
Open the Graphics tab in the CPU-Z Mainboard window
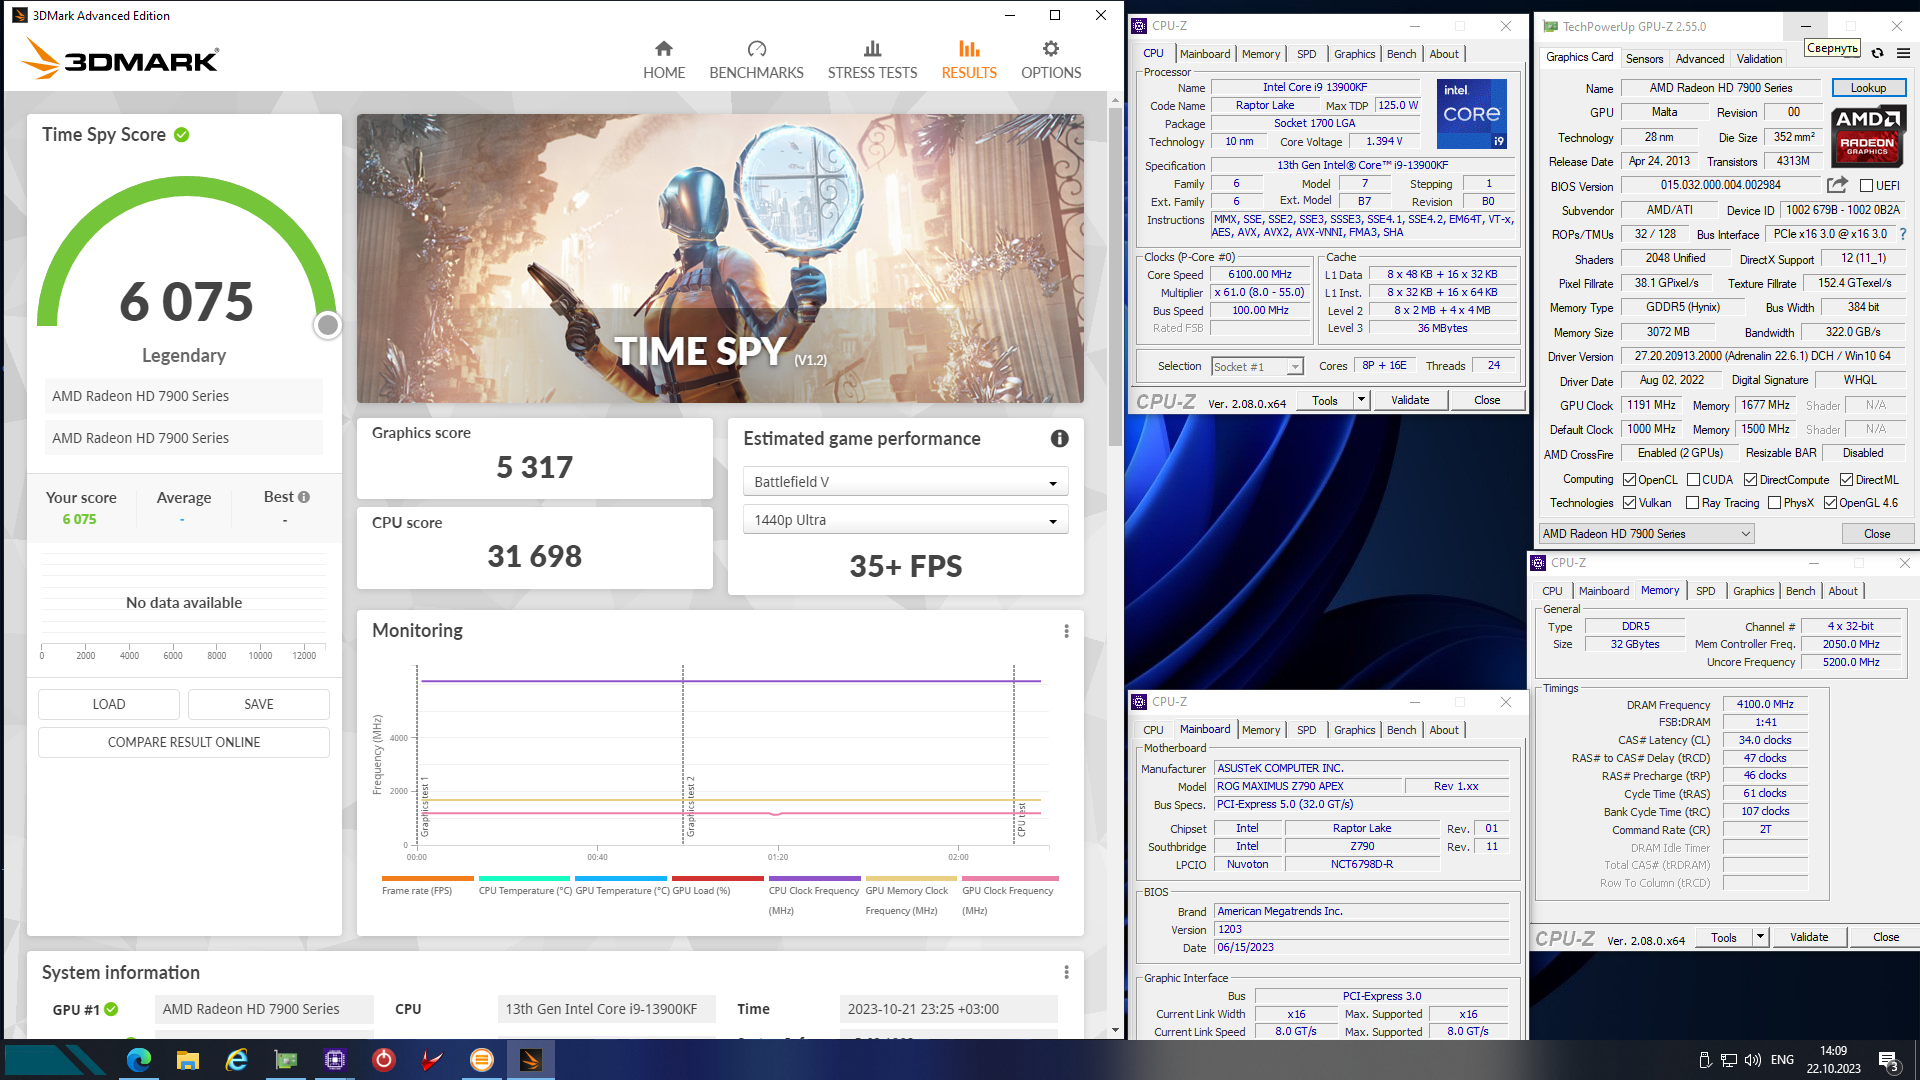[1354, 730]
